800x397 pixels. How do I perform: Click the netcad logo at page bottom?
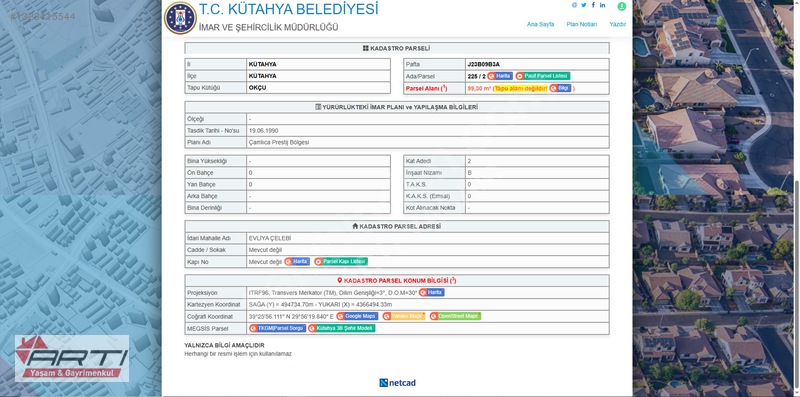[x=397, y=383]
